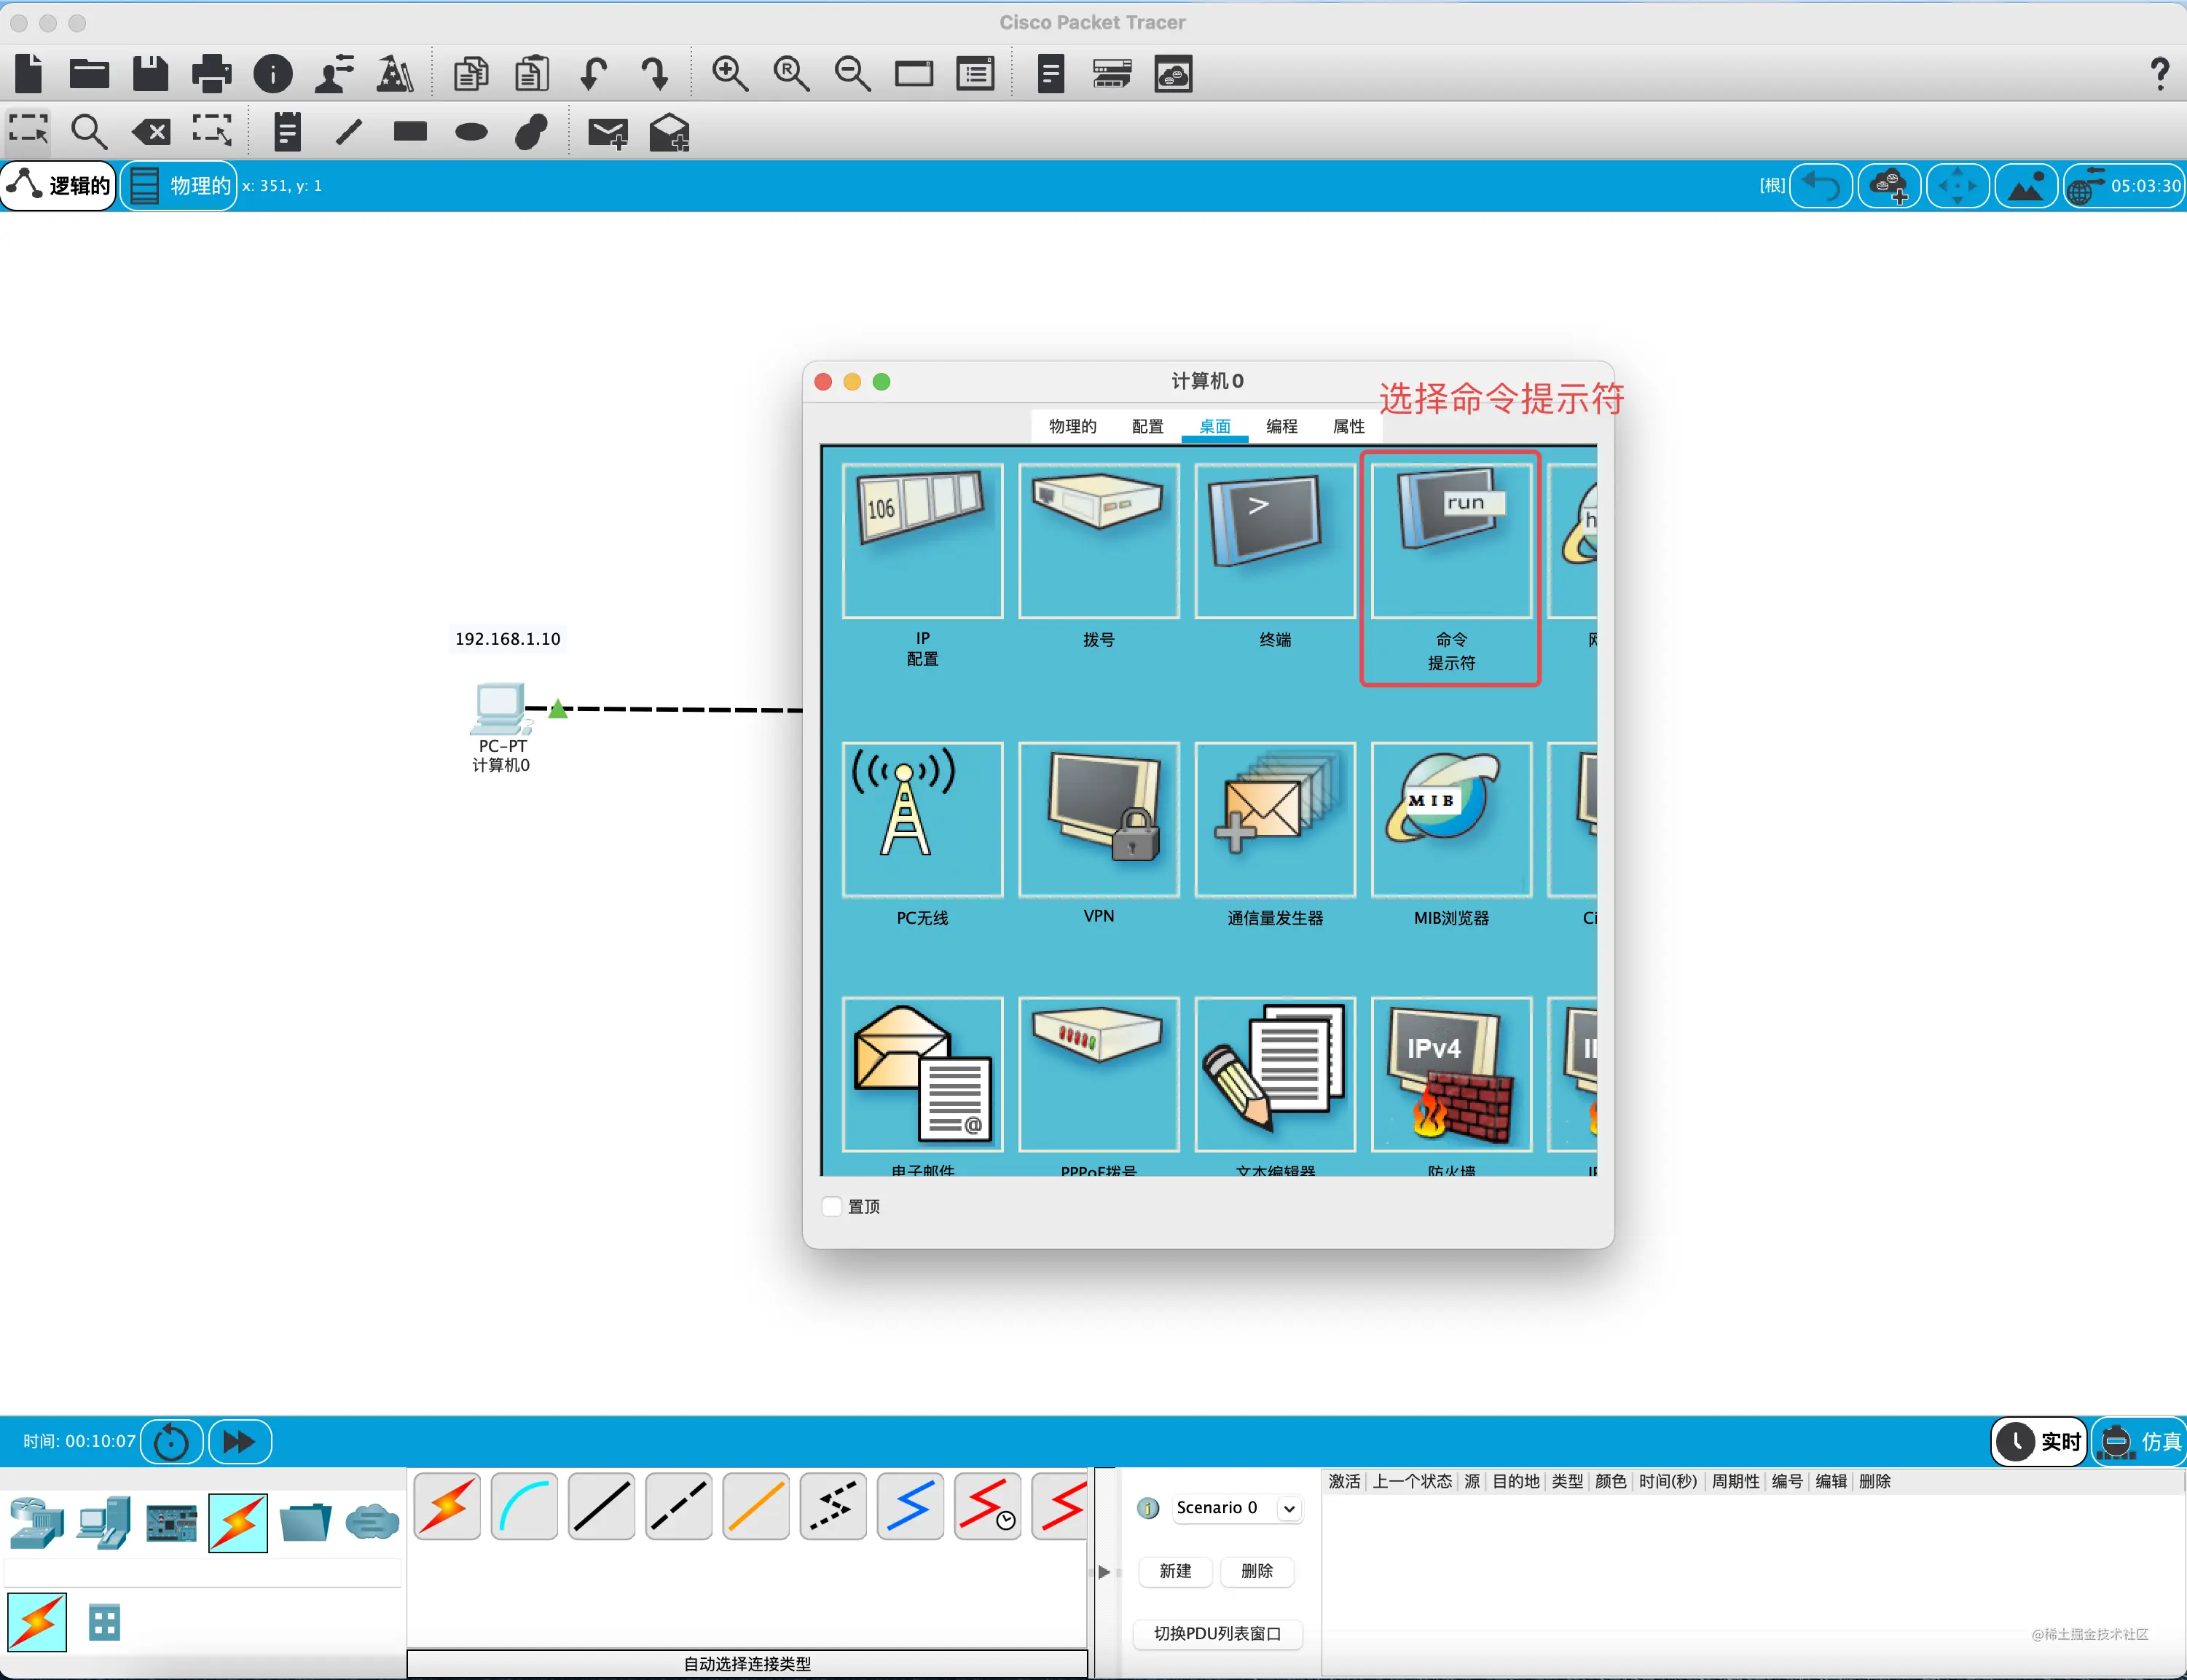The height and width of the screenshot is (1680, 2187).
Task: Open the 拨号 dial-up desktop app
Action: coord(1098,540)
